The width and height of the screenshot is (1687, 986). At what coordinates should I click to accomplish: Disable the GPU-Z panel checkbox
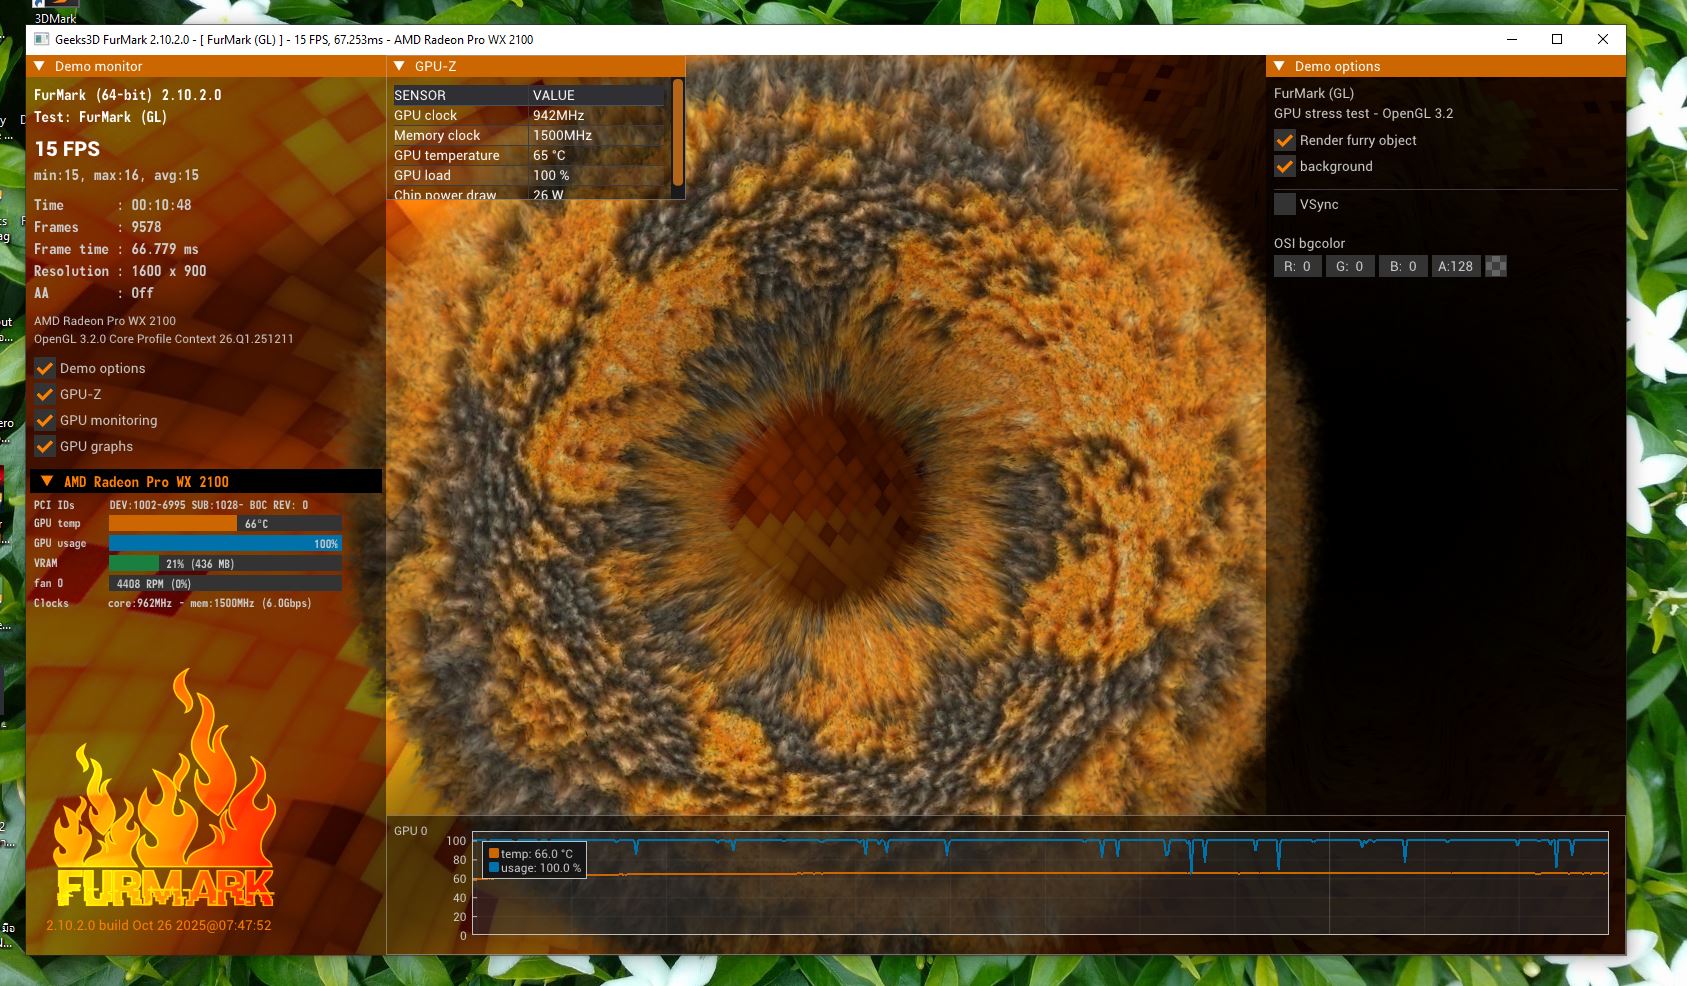45,394
